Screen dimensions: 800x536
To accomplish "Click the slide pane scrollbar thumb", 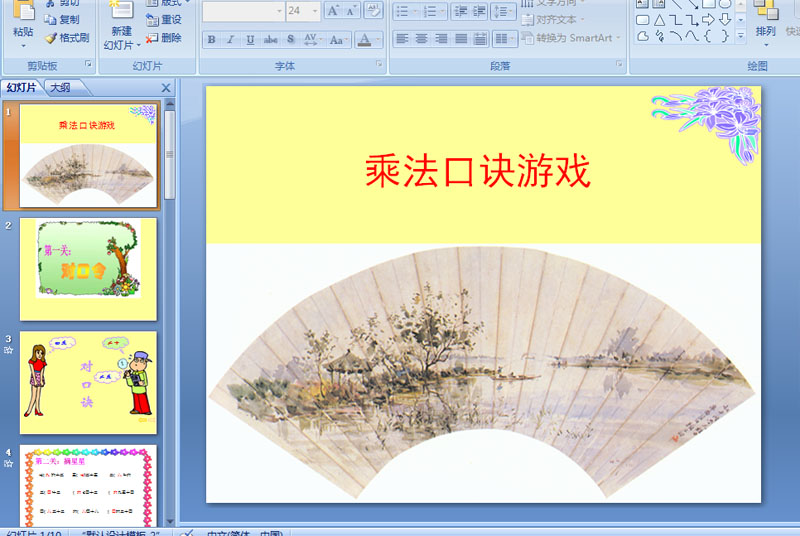I will coord(170,155).
